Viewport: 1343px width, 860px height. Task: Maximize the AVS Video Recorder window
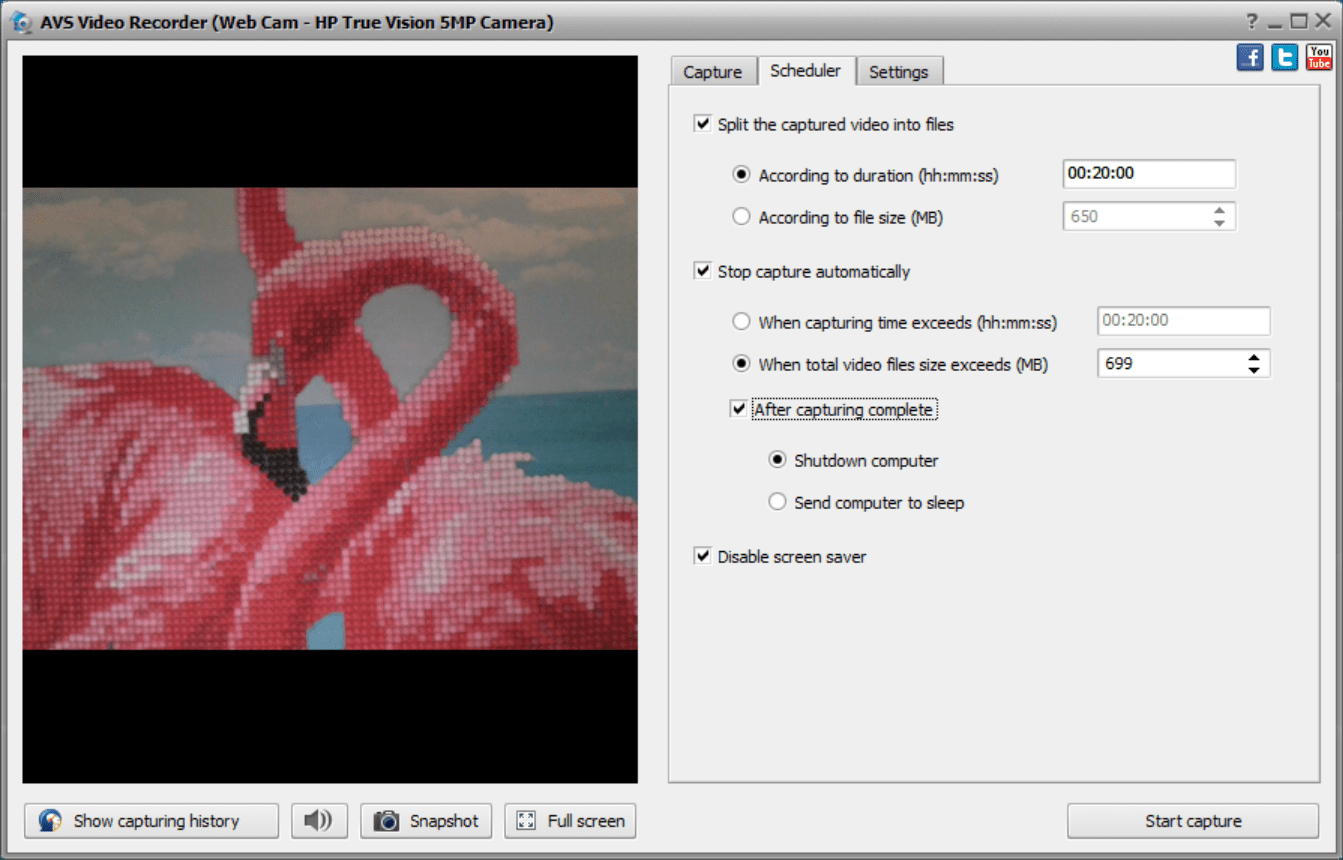(x=1299, y=21)
